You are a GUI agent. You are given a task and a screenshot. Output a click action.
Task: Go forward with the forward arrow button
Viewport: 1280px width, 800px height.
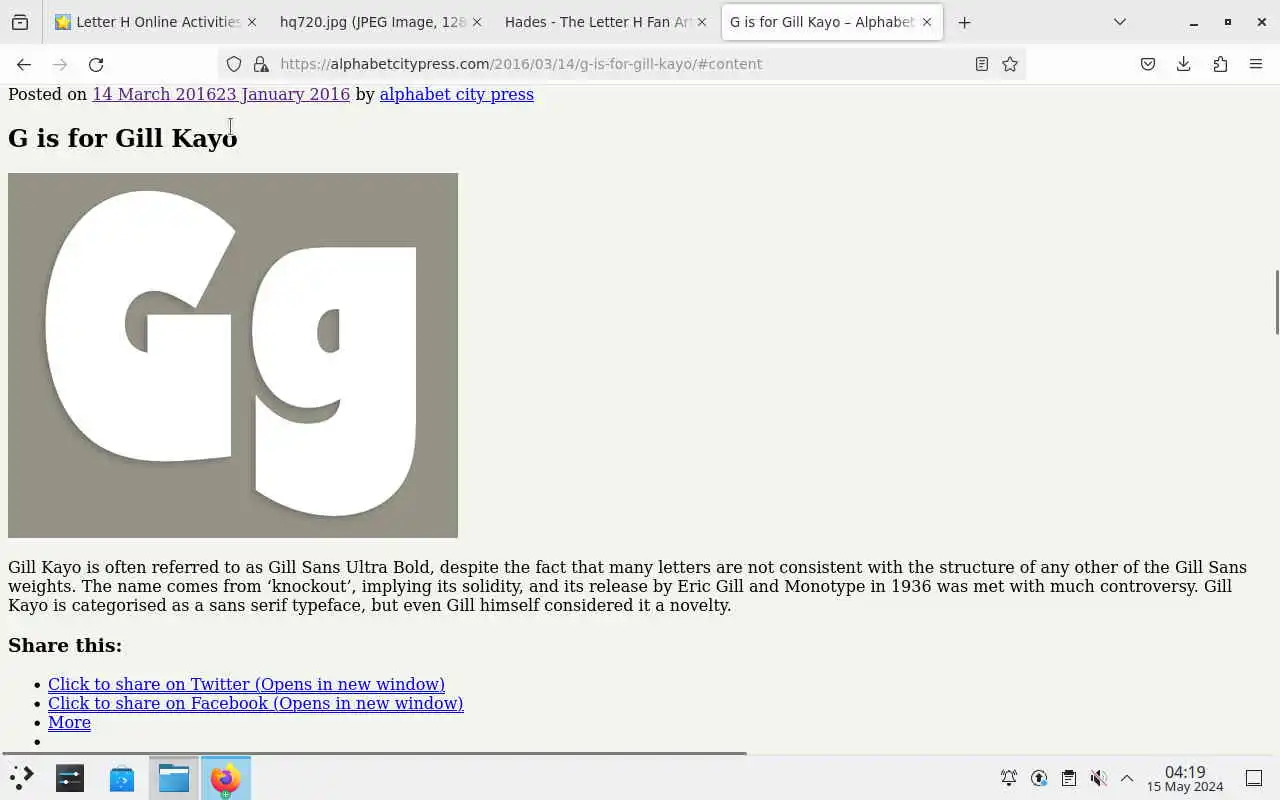click(60, 64)
